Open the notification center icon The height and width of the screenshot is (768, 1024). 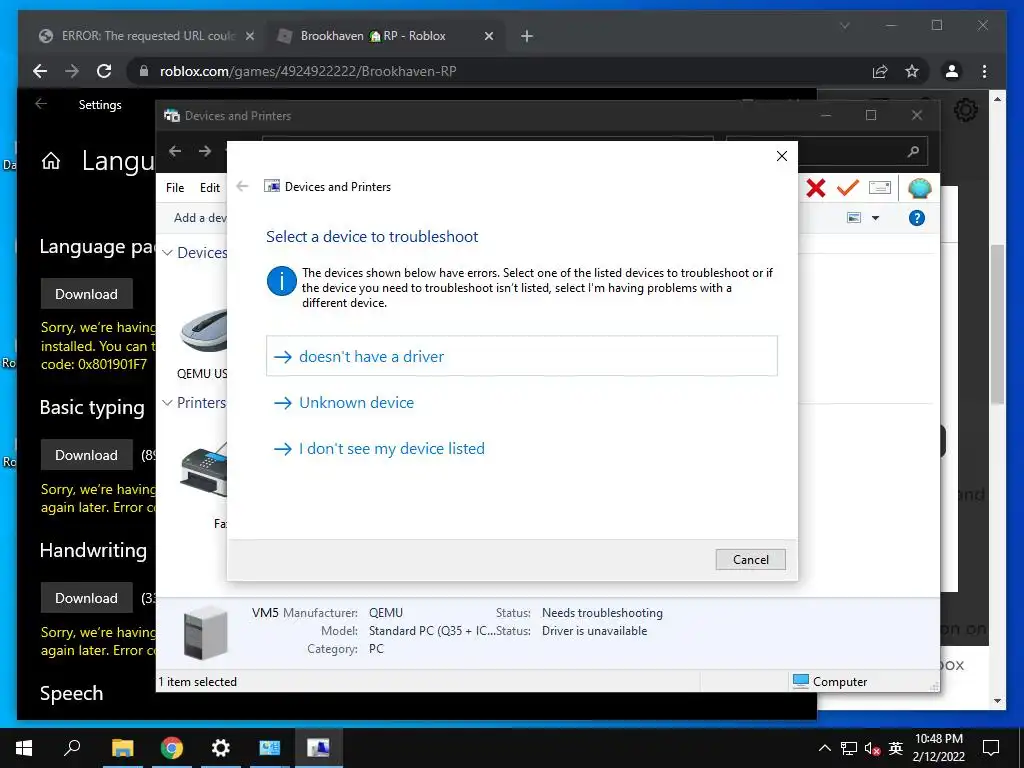pyautogui.click(x=991, y=748)
